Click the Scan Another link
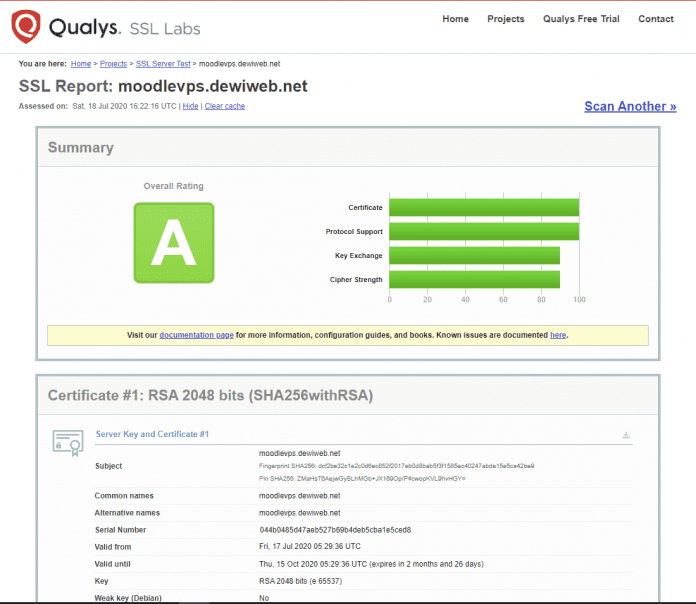The width and height of the screenshot is (696, 604). coord(630,107)
